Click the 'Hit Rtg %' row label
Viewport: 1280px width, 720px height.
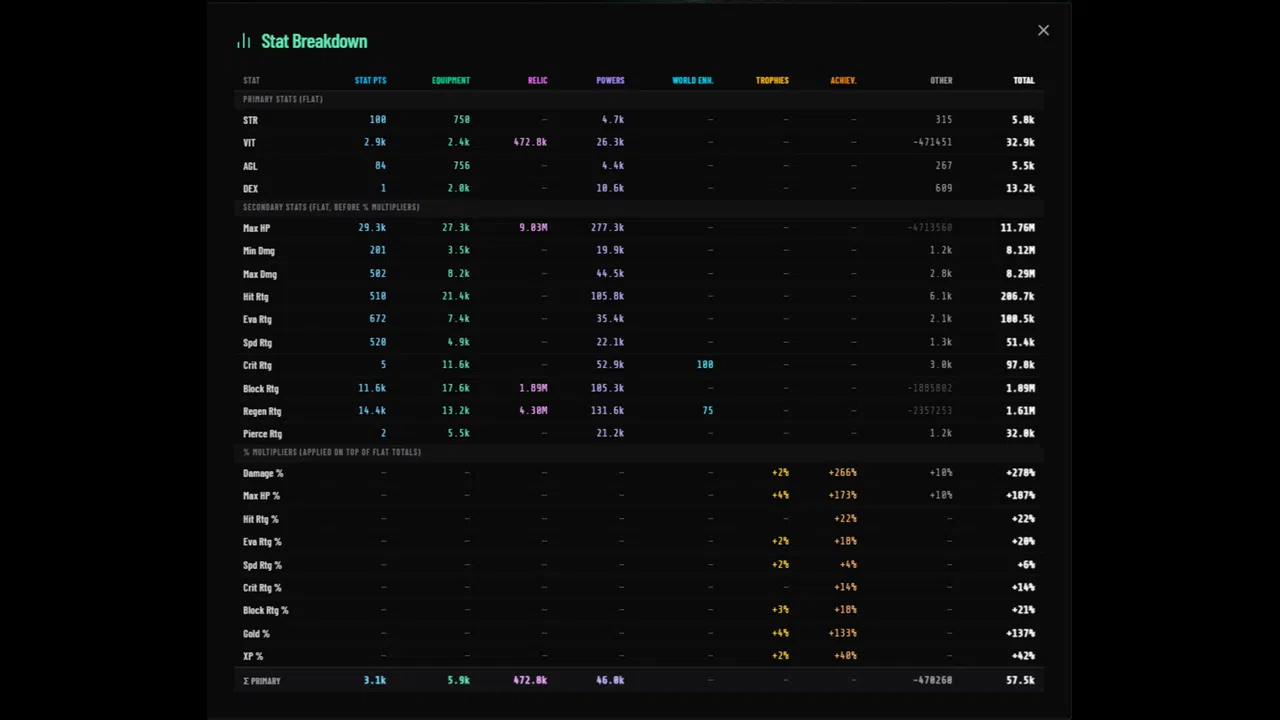pyautogui.click(x=260, y=519)
